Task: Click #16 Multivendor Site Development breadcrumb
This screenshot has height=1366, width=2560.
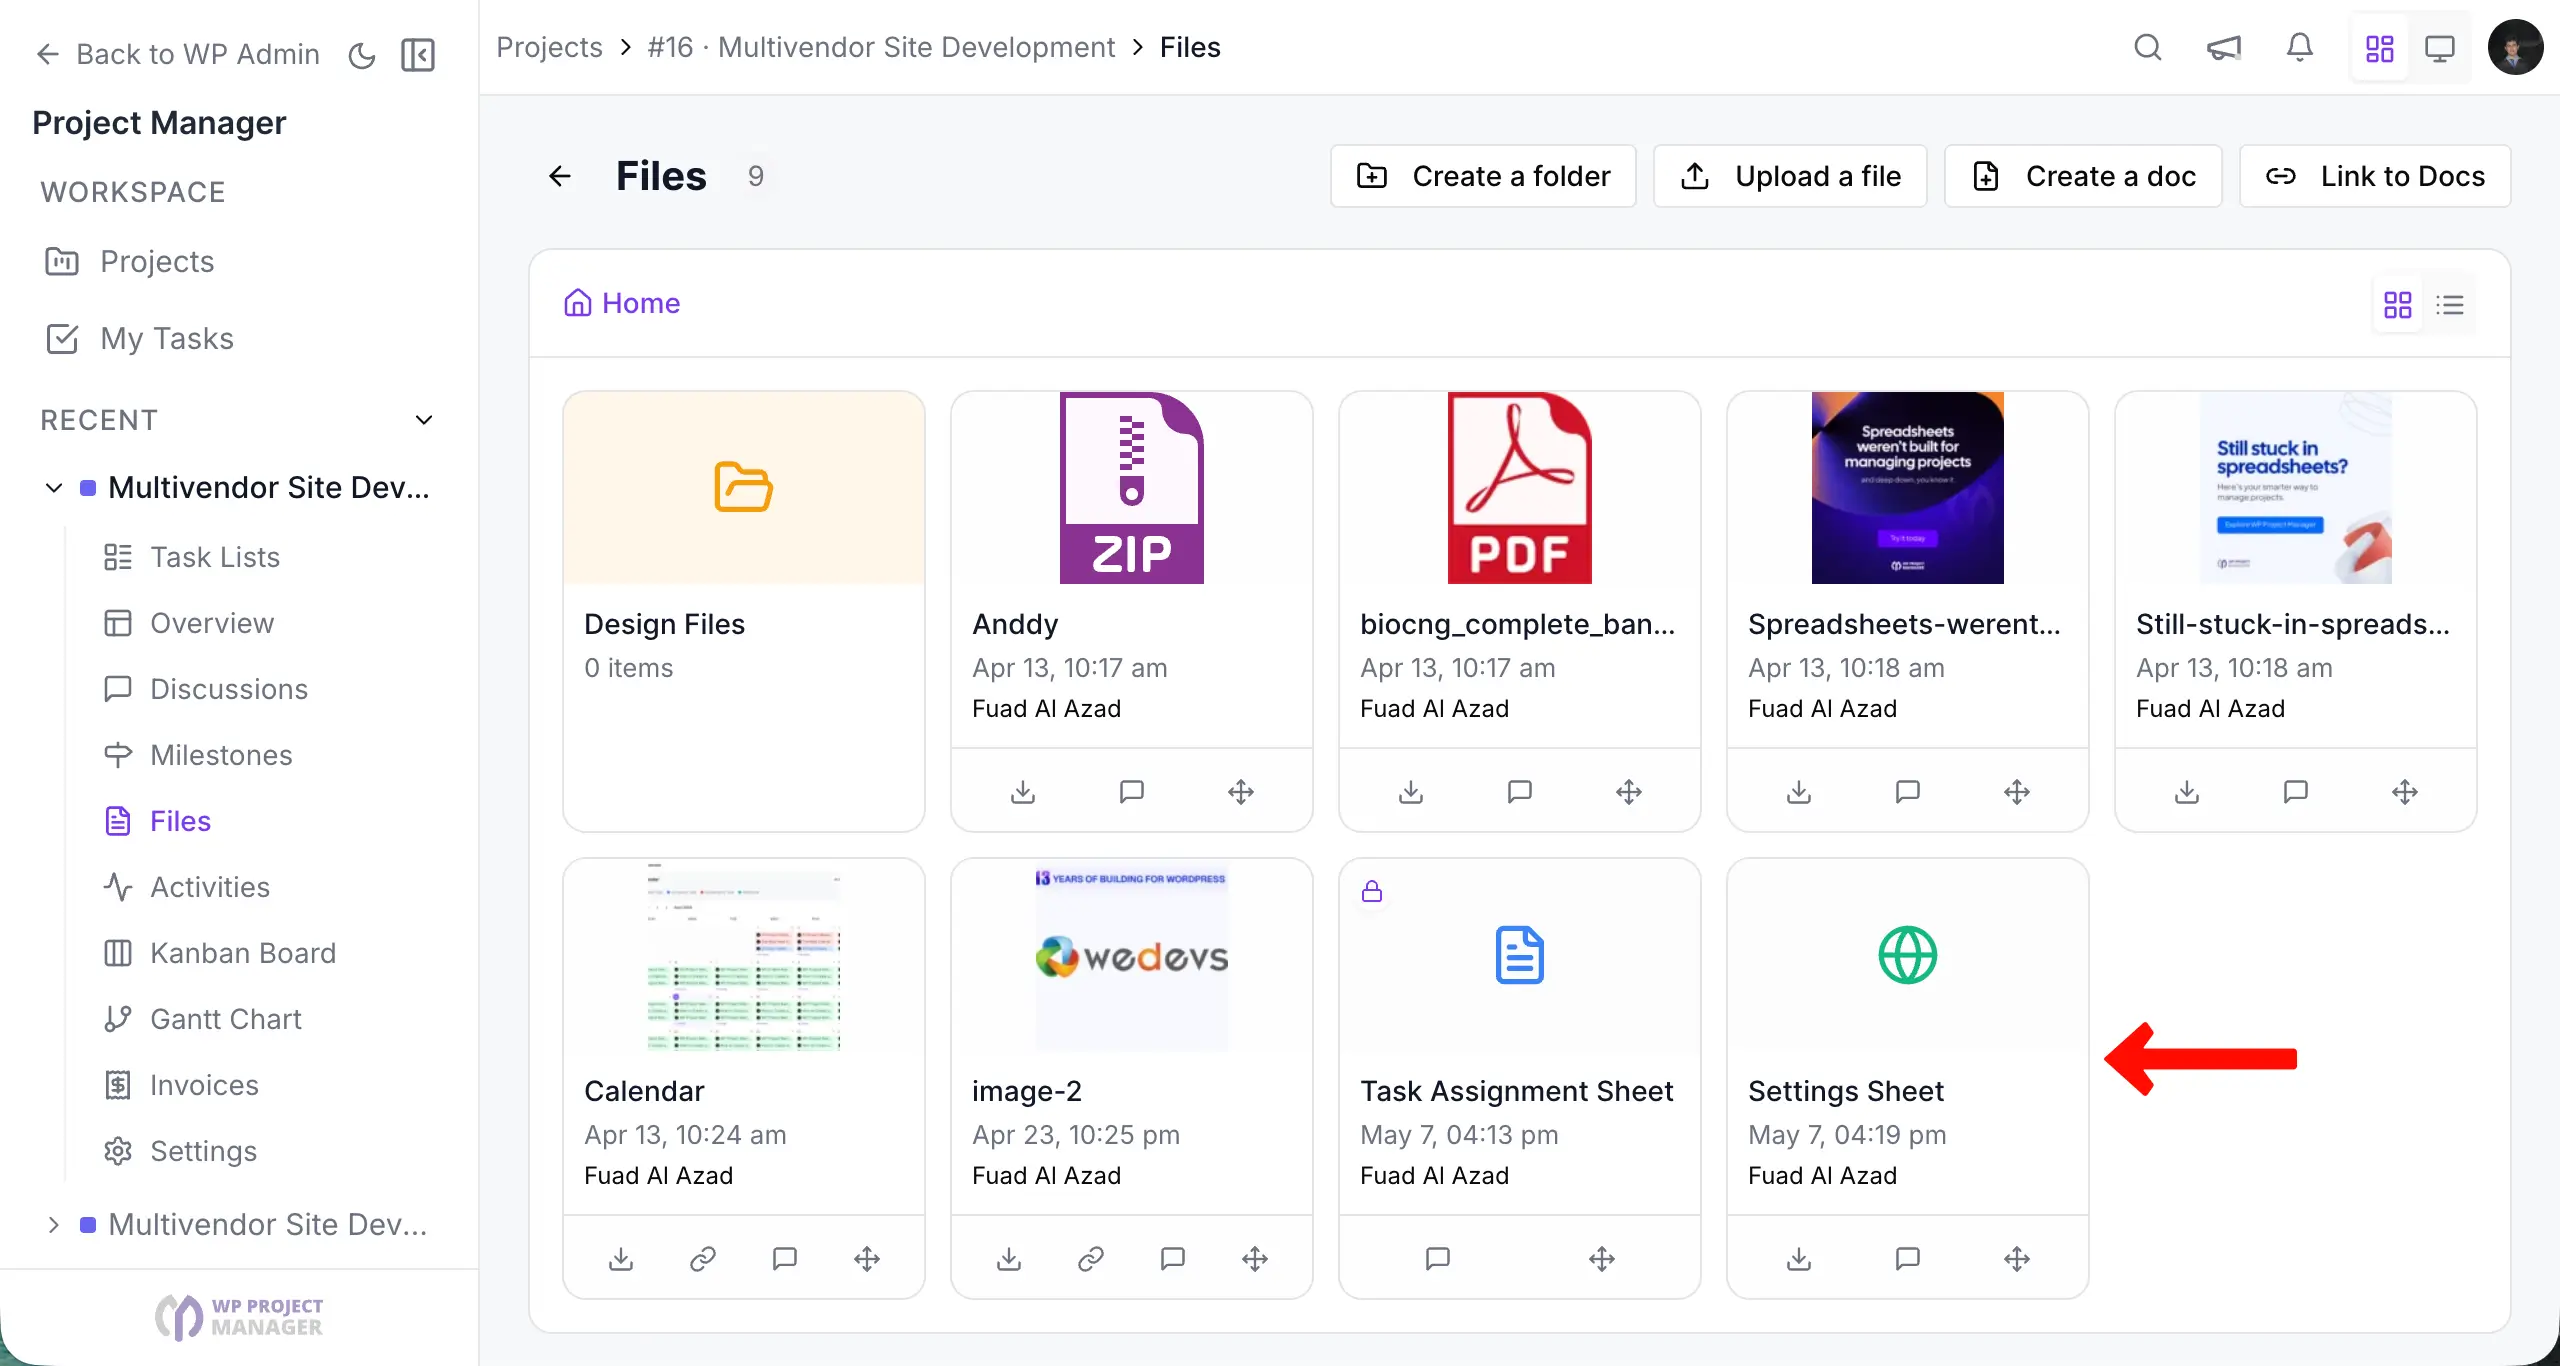Action: click(881, 47)
